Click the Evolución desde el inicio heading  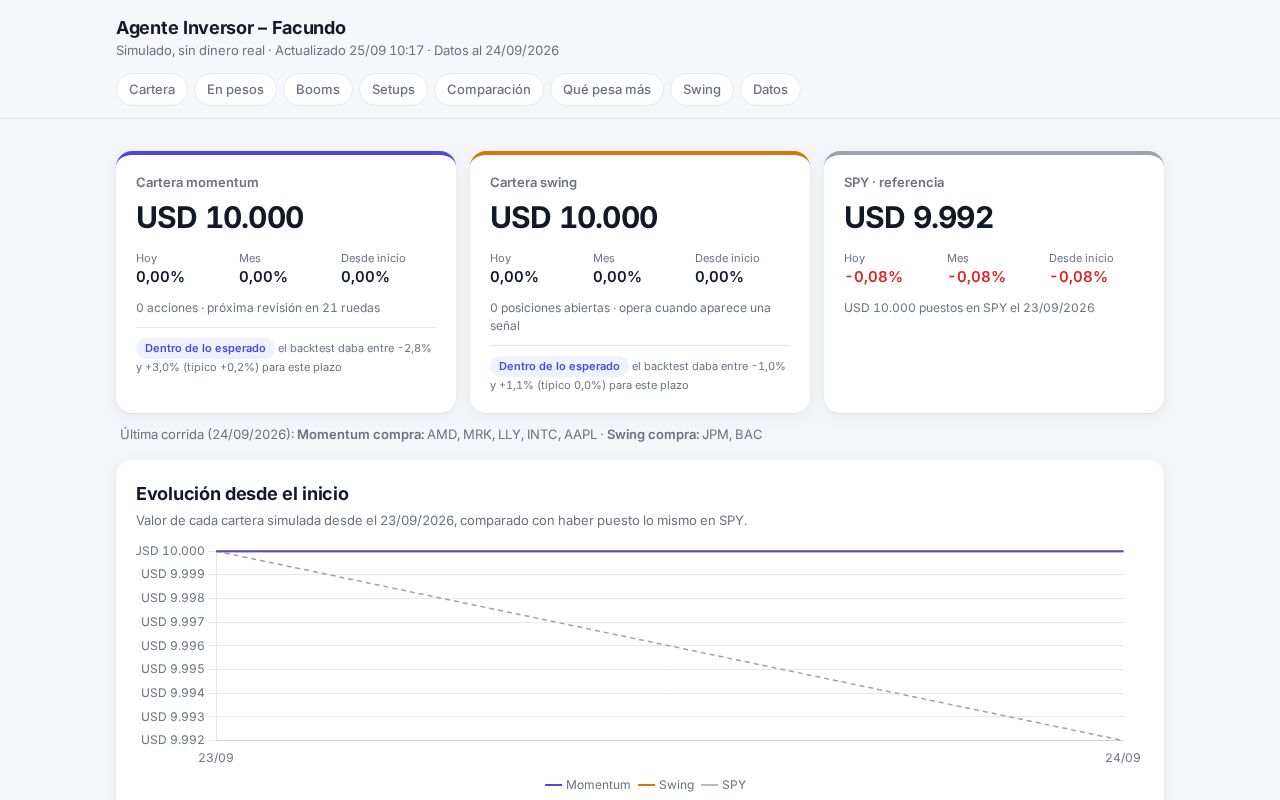pyautogui.click(x=242, y=494)
